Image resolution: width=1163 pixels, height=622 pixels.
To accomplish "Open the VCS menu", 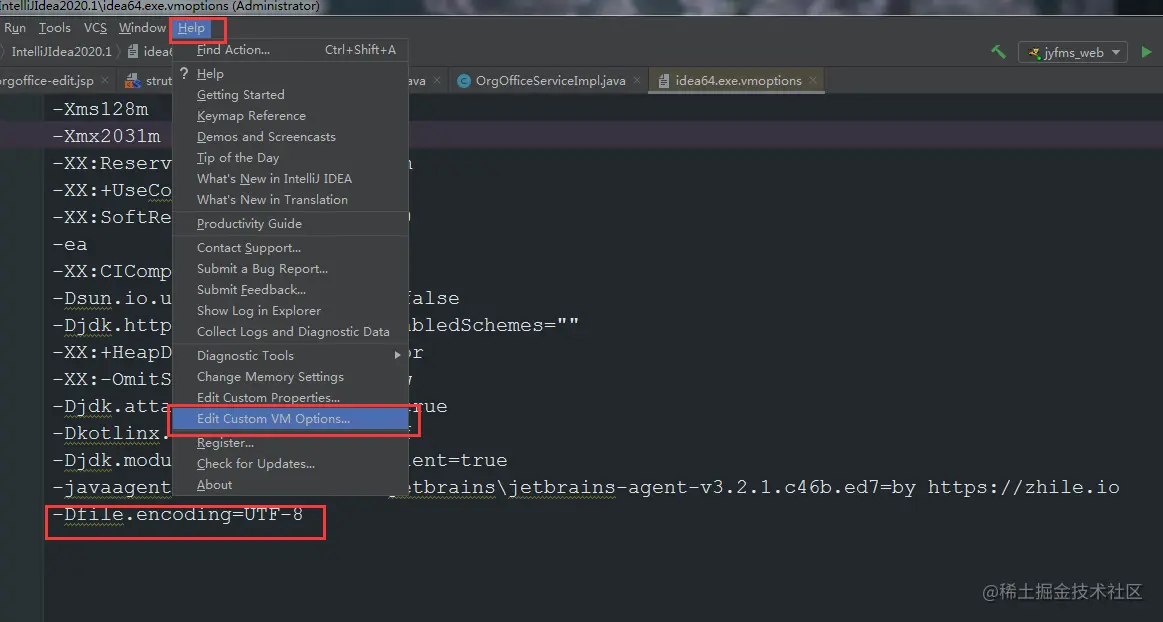I will [x=95, y=27].
